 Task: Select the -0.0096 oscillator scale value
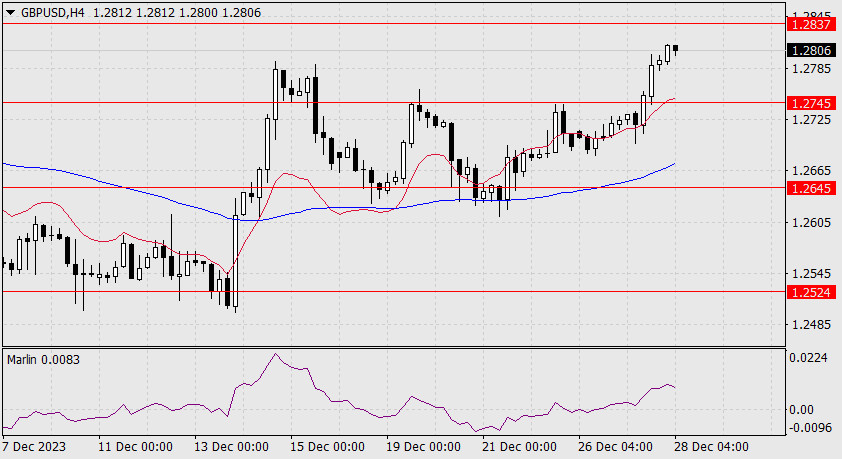(x=809, y=428)
